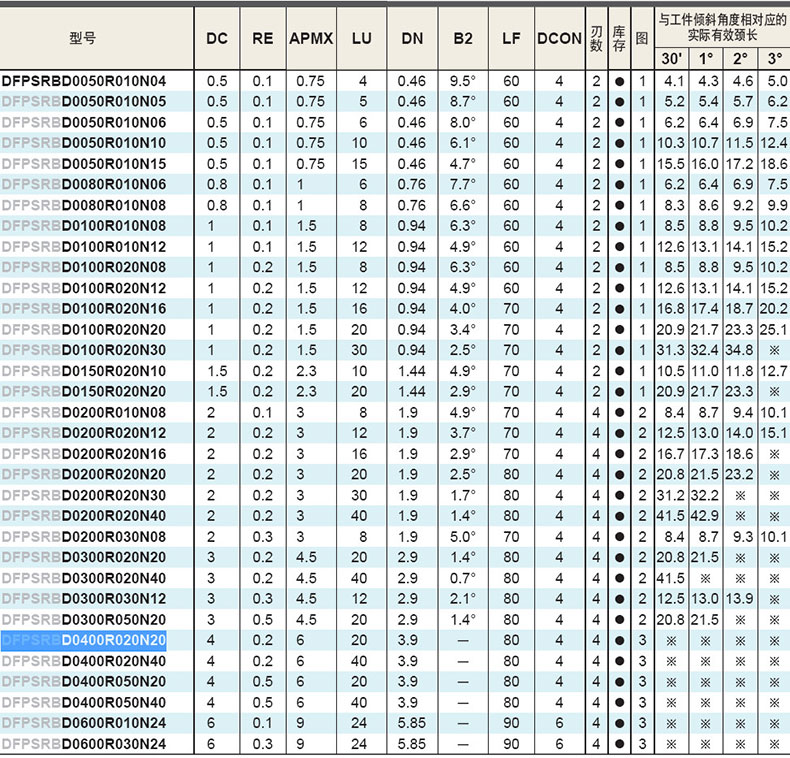The image size is (790, 758).
Task: Open the highlighted model DFPSRBD0400R020N20
Action: pyautogui.click(x=84, y=640)
